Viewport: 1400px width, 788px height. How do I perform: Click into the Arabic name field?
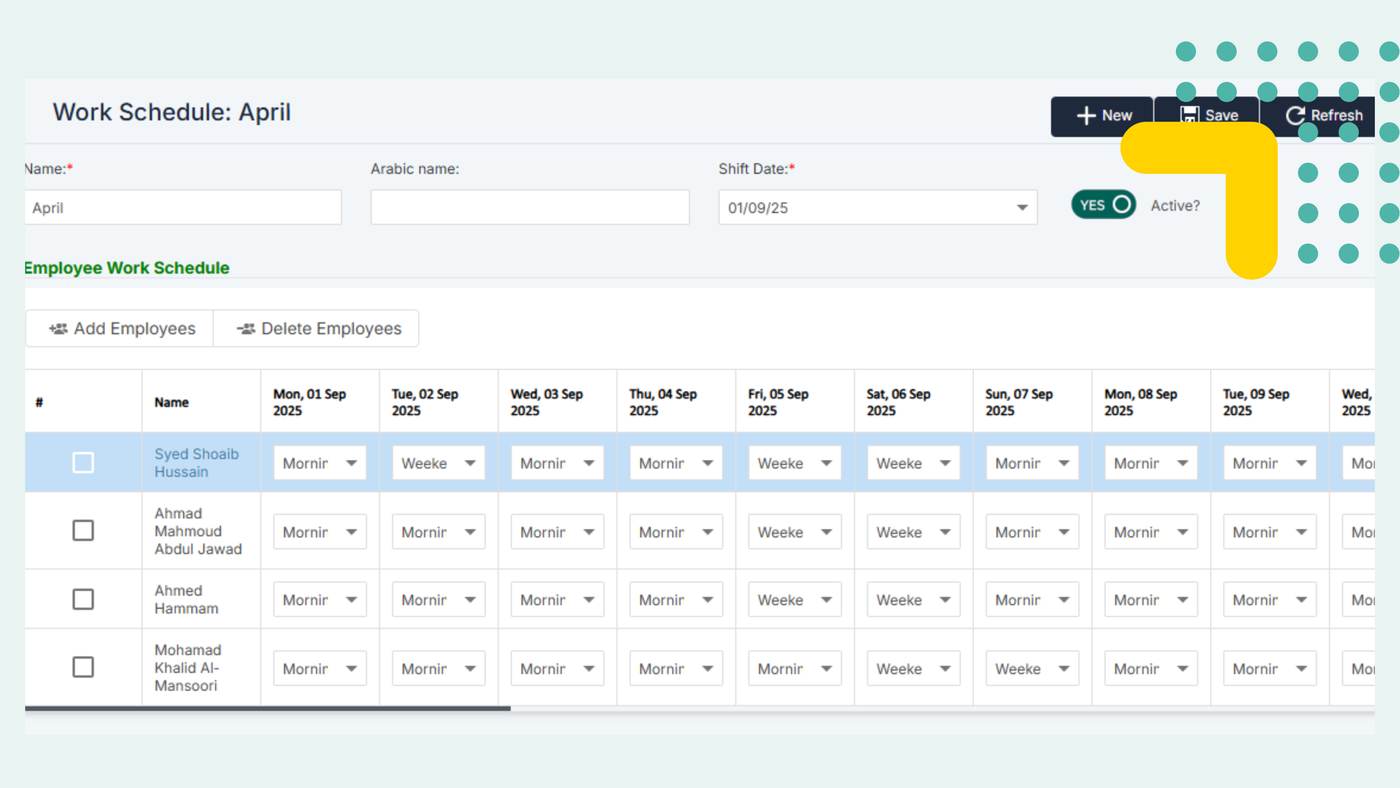tap(530, 208)
